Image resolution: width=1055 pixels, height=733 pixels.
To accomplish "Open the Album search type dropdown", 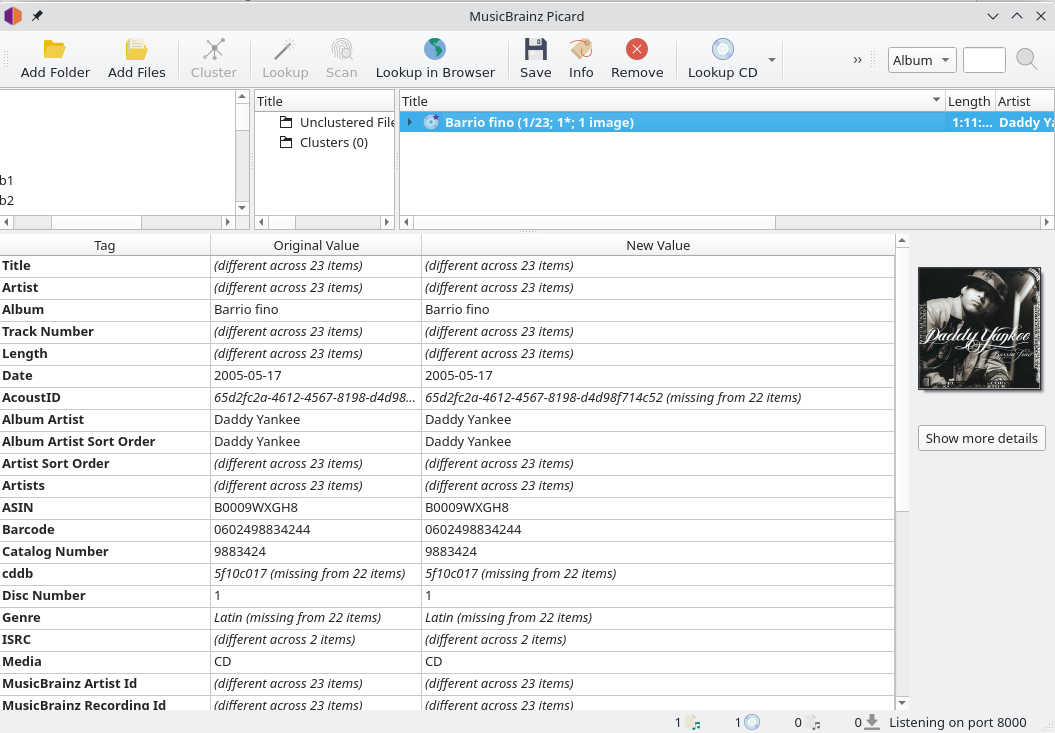I will coord(921,60).
